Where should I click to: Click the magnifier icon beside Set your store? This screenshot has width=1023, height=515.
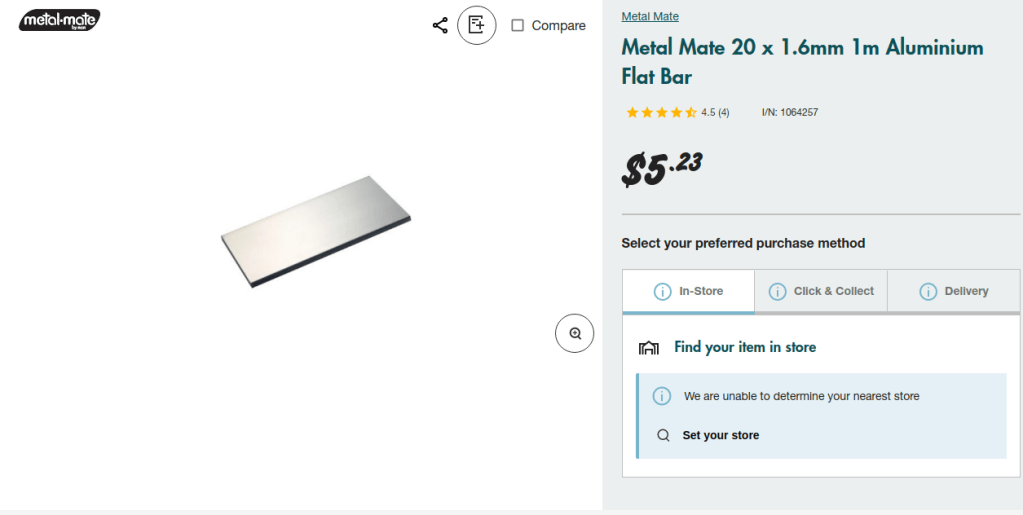coord(663,436)
